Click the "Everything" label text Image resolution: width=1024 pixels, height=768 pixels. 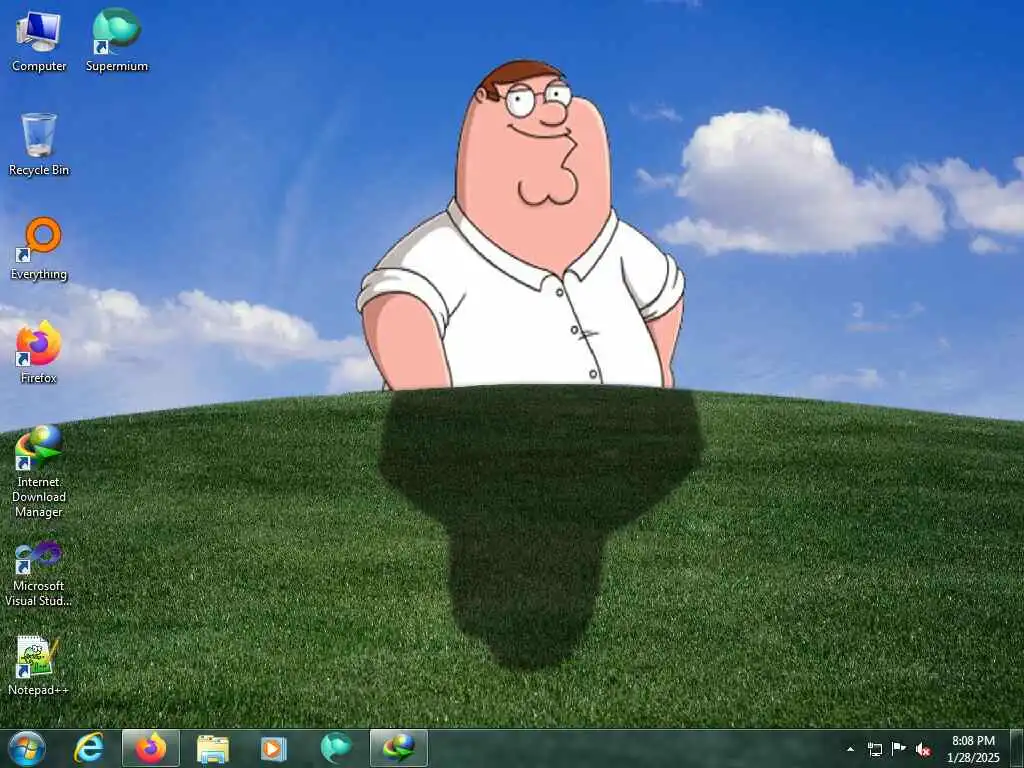(x=39, y=274)
